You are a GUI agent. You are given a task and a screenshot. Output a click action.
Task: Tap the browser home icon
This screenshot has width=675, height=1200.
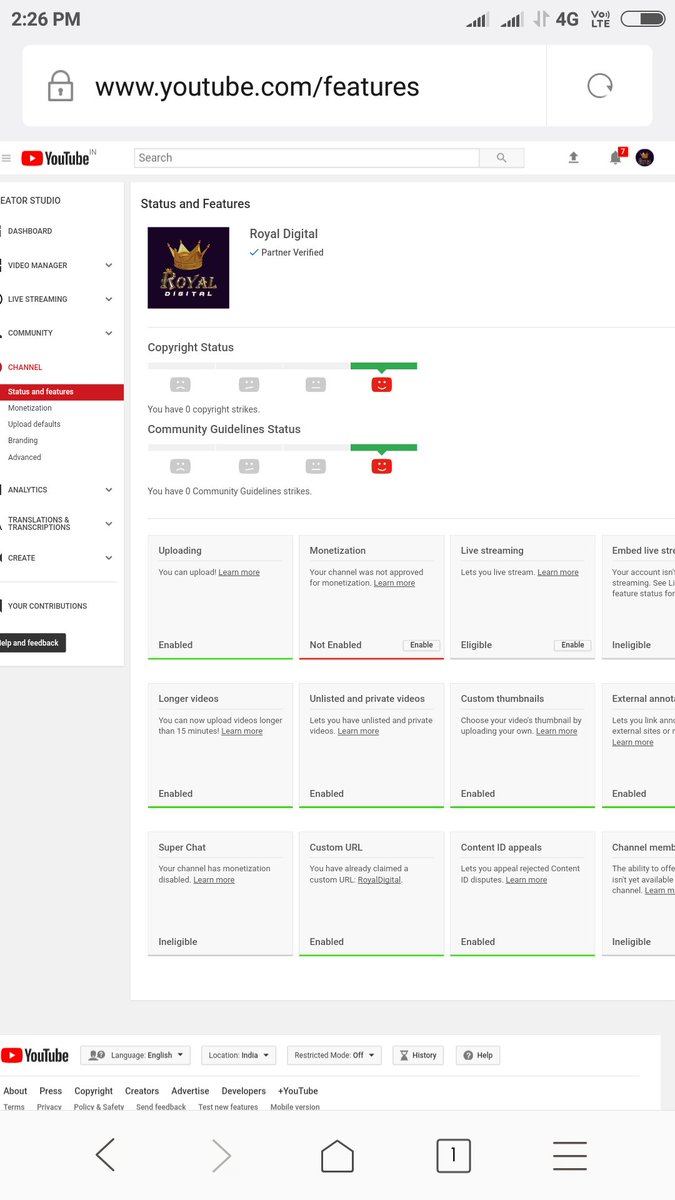(x=337, y=1156)
